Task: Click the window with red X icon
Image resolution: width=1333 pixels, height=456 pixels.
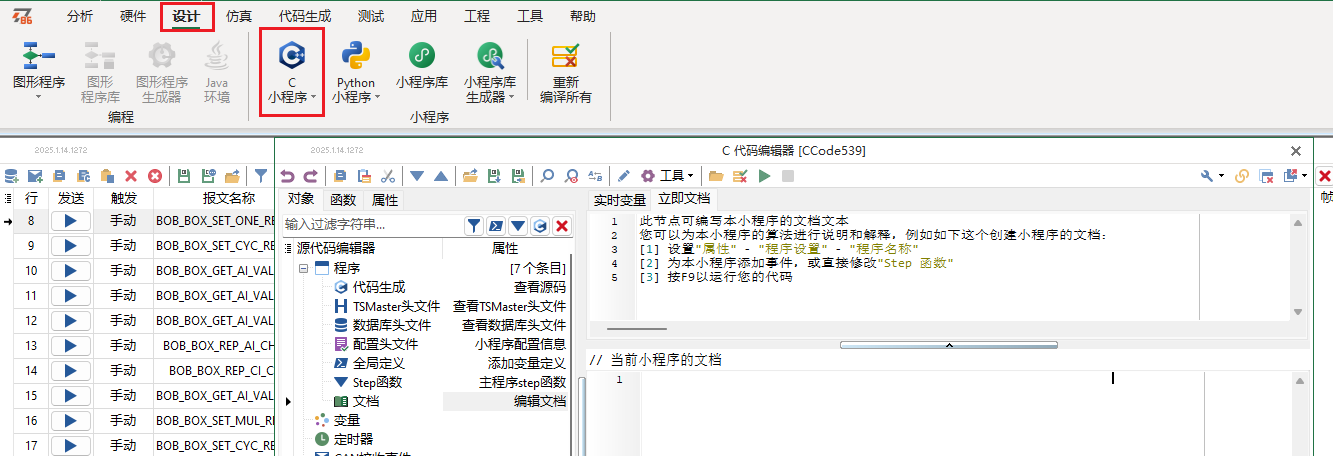Action: [1266, 176]
